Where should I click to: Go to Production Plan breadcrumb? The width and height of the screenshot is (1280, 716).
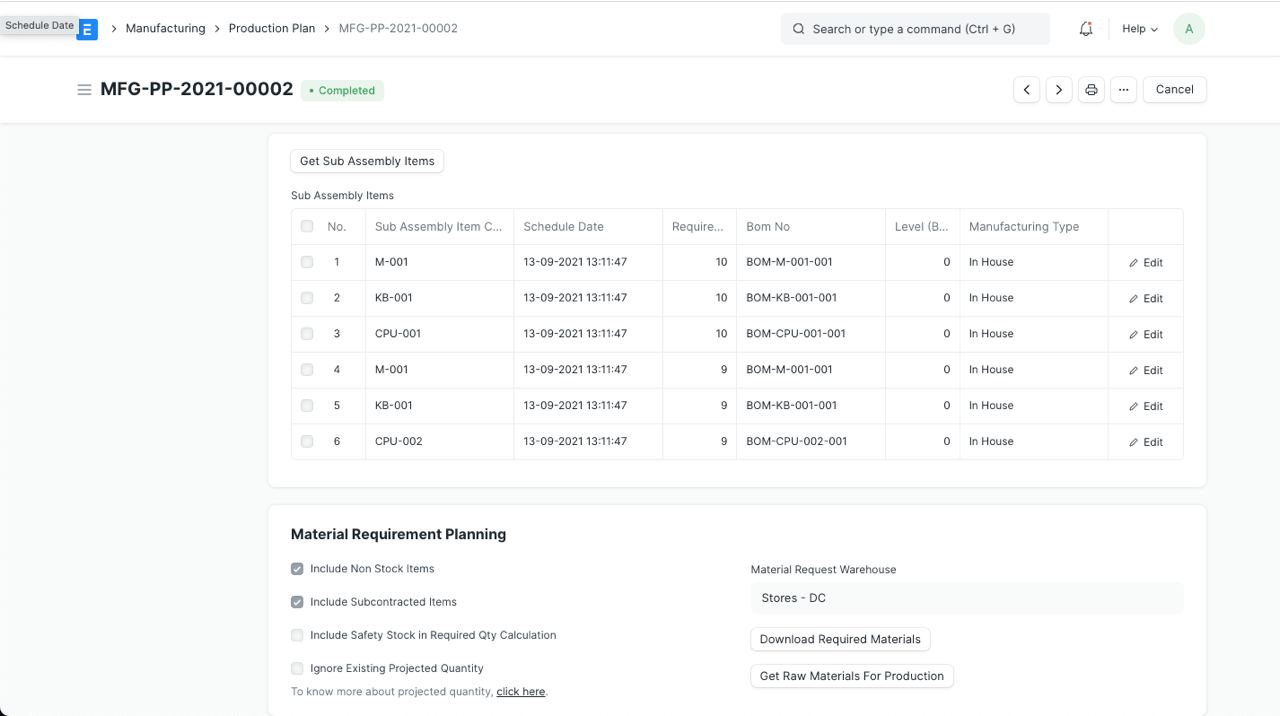click(x=272, y=28)
